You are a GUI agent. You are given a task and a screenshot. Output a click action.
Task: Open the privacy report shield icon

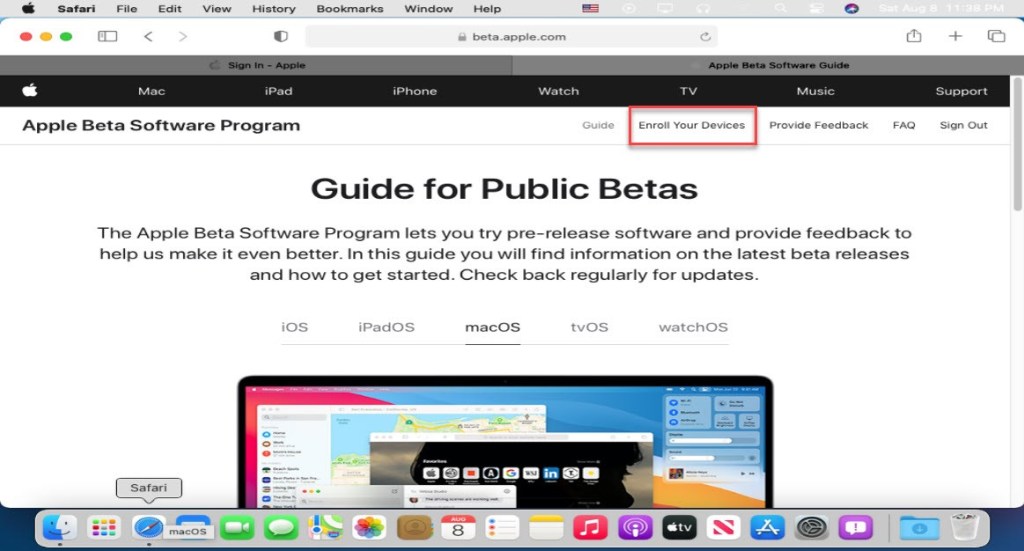pos(281,37)
